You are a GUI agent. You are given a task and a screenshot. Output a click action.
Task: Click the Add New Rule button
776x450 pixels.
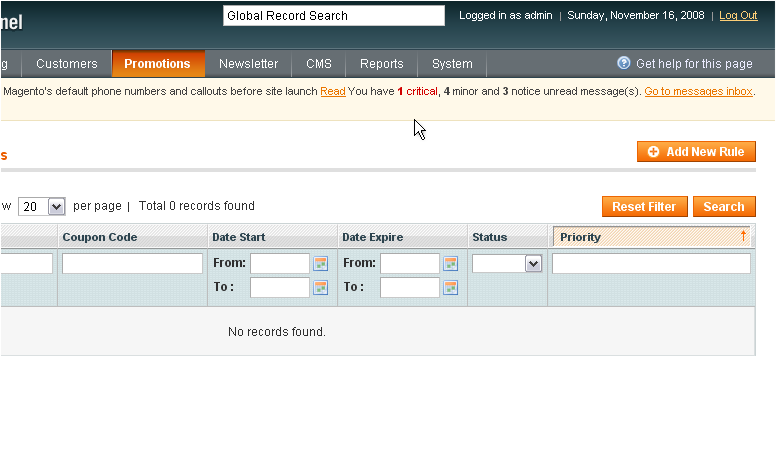[696, 152]
